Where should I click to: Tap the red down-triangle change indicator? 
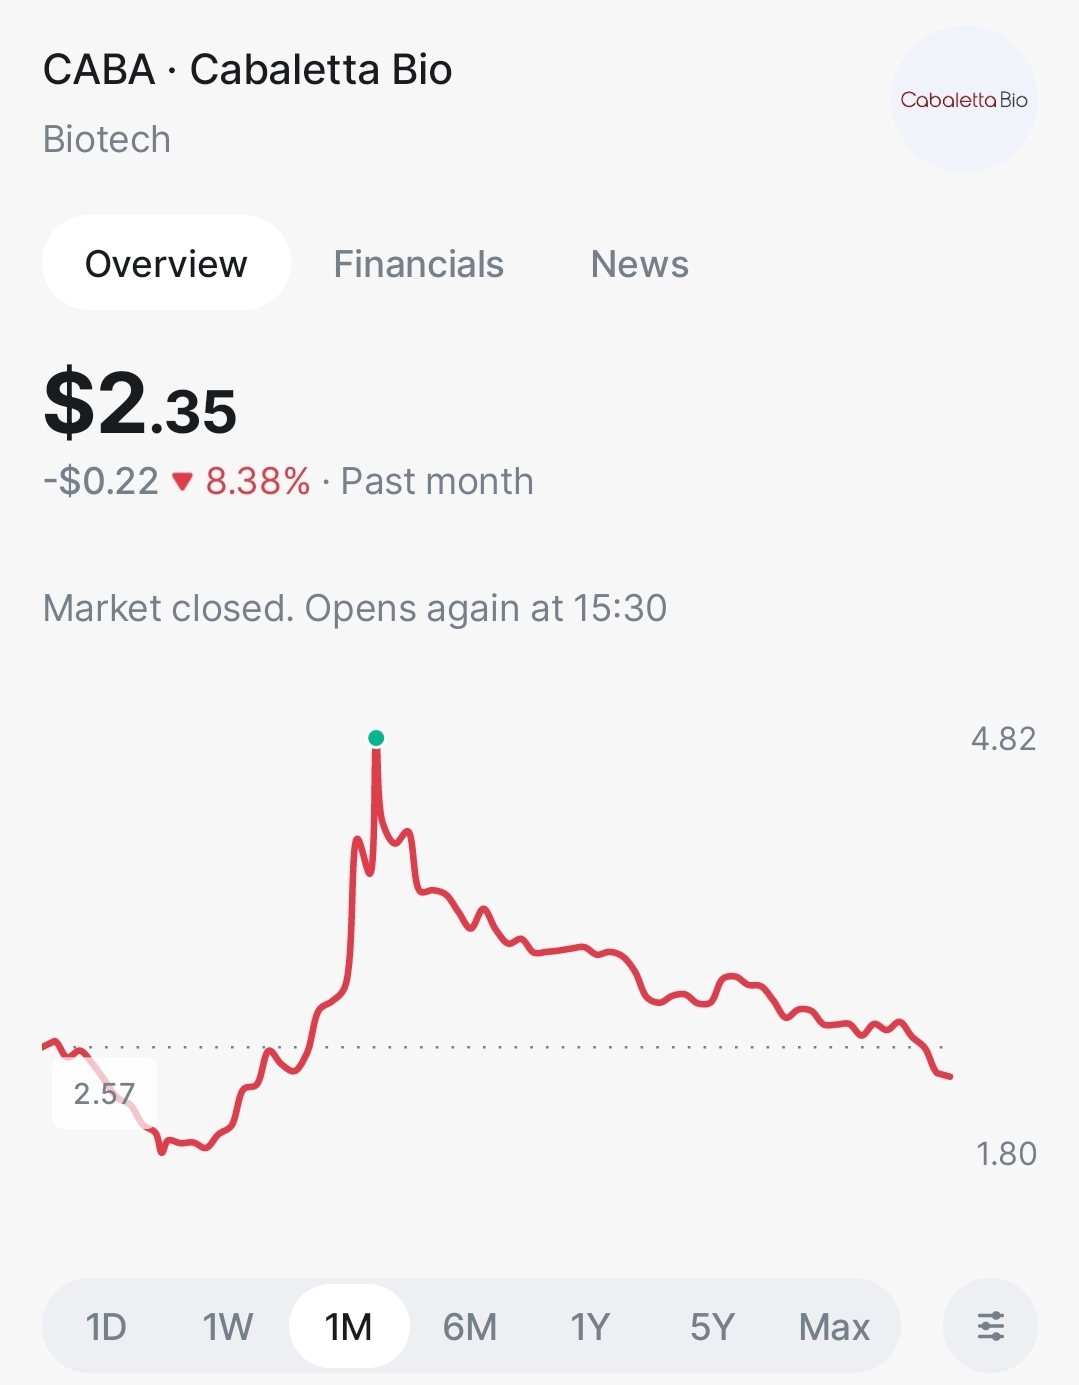[x=182, y=482]
